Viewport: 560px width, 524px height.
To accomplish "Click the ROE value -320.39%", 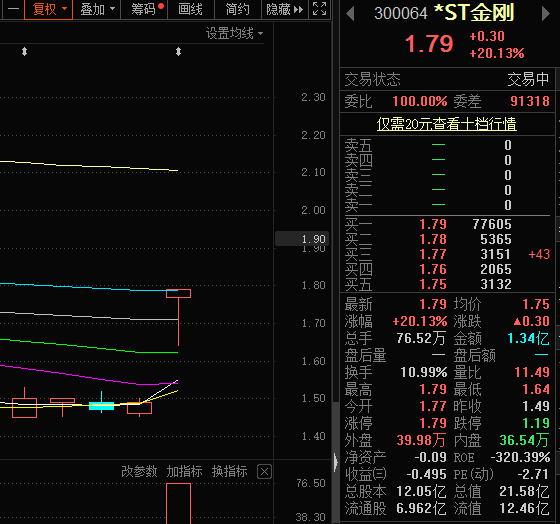I will [x=520, y=458].
